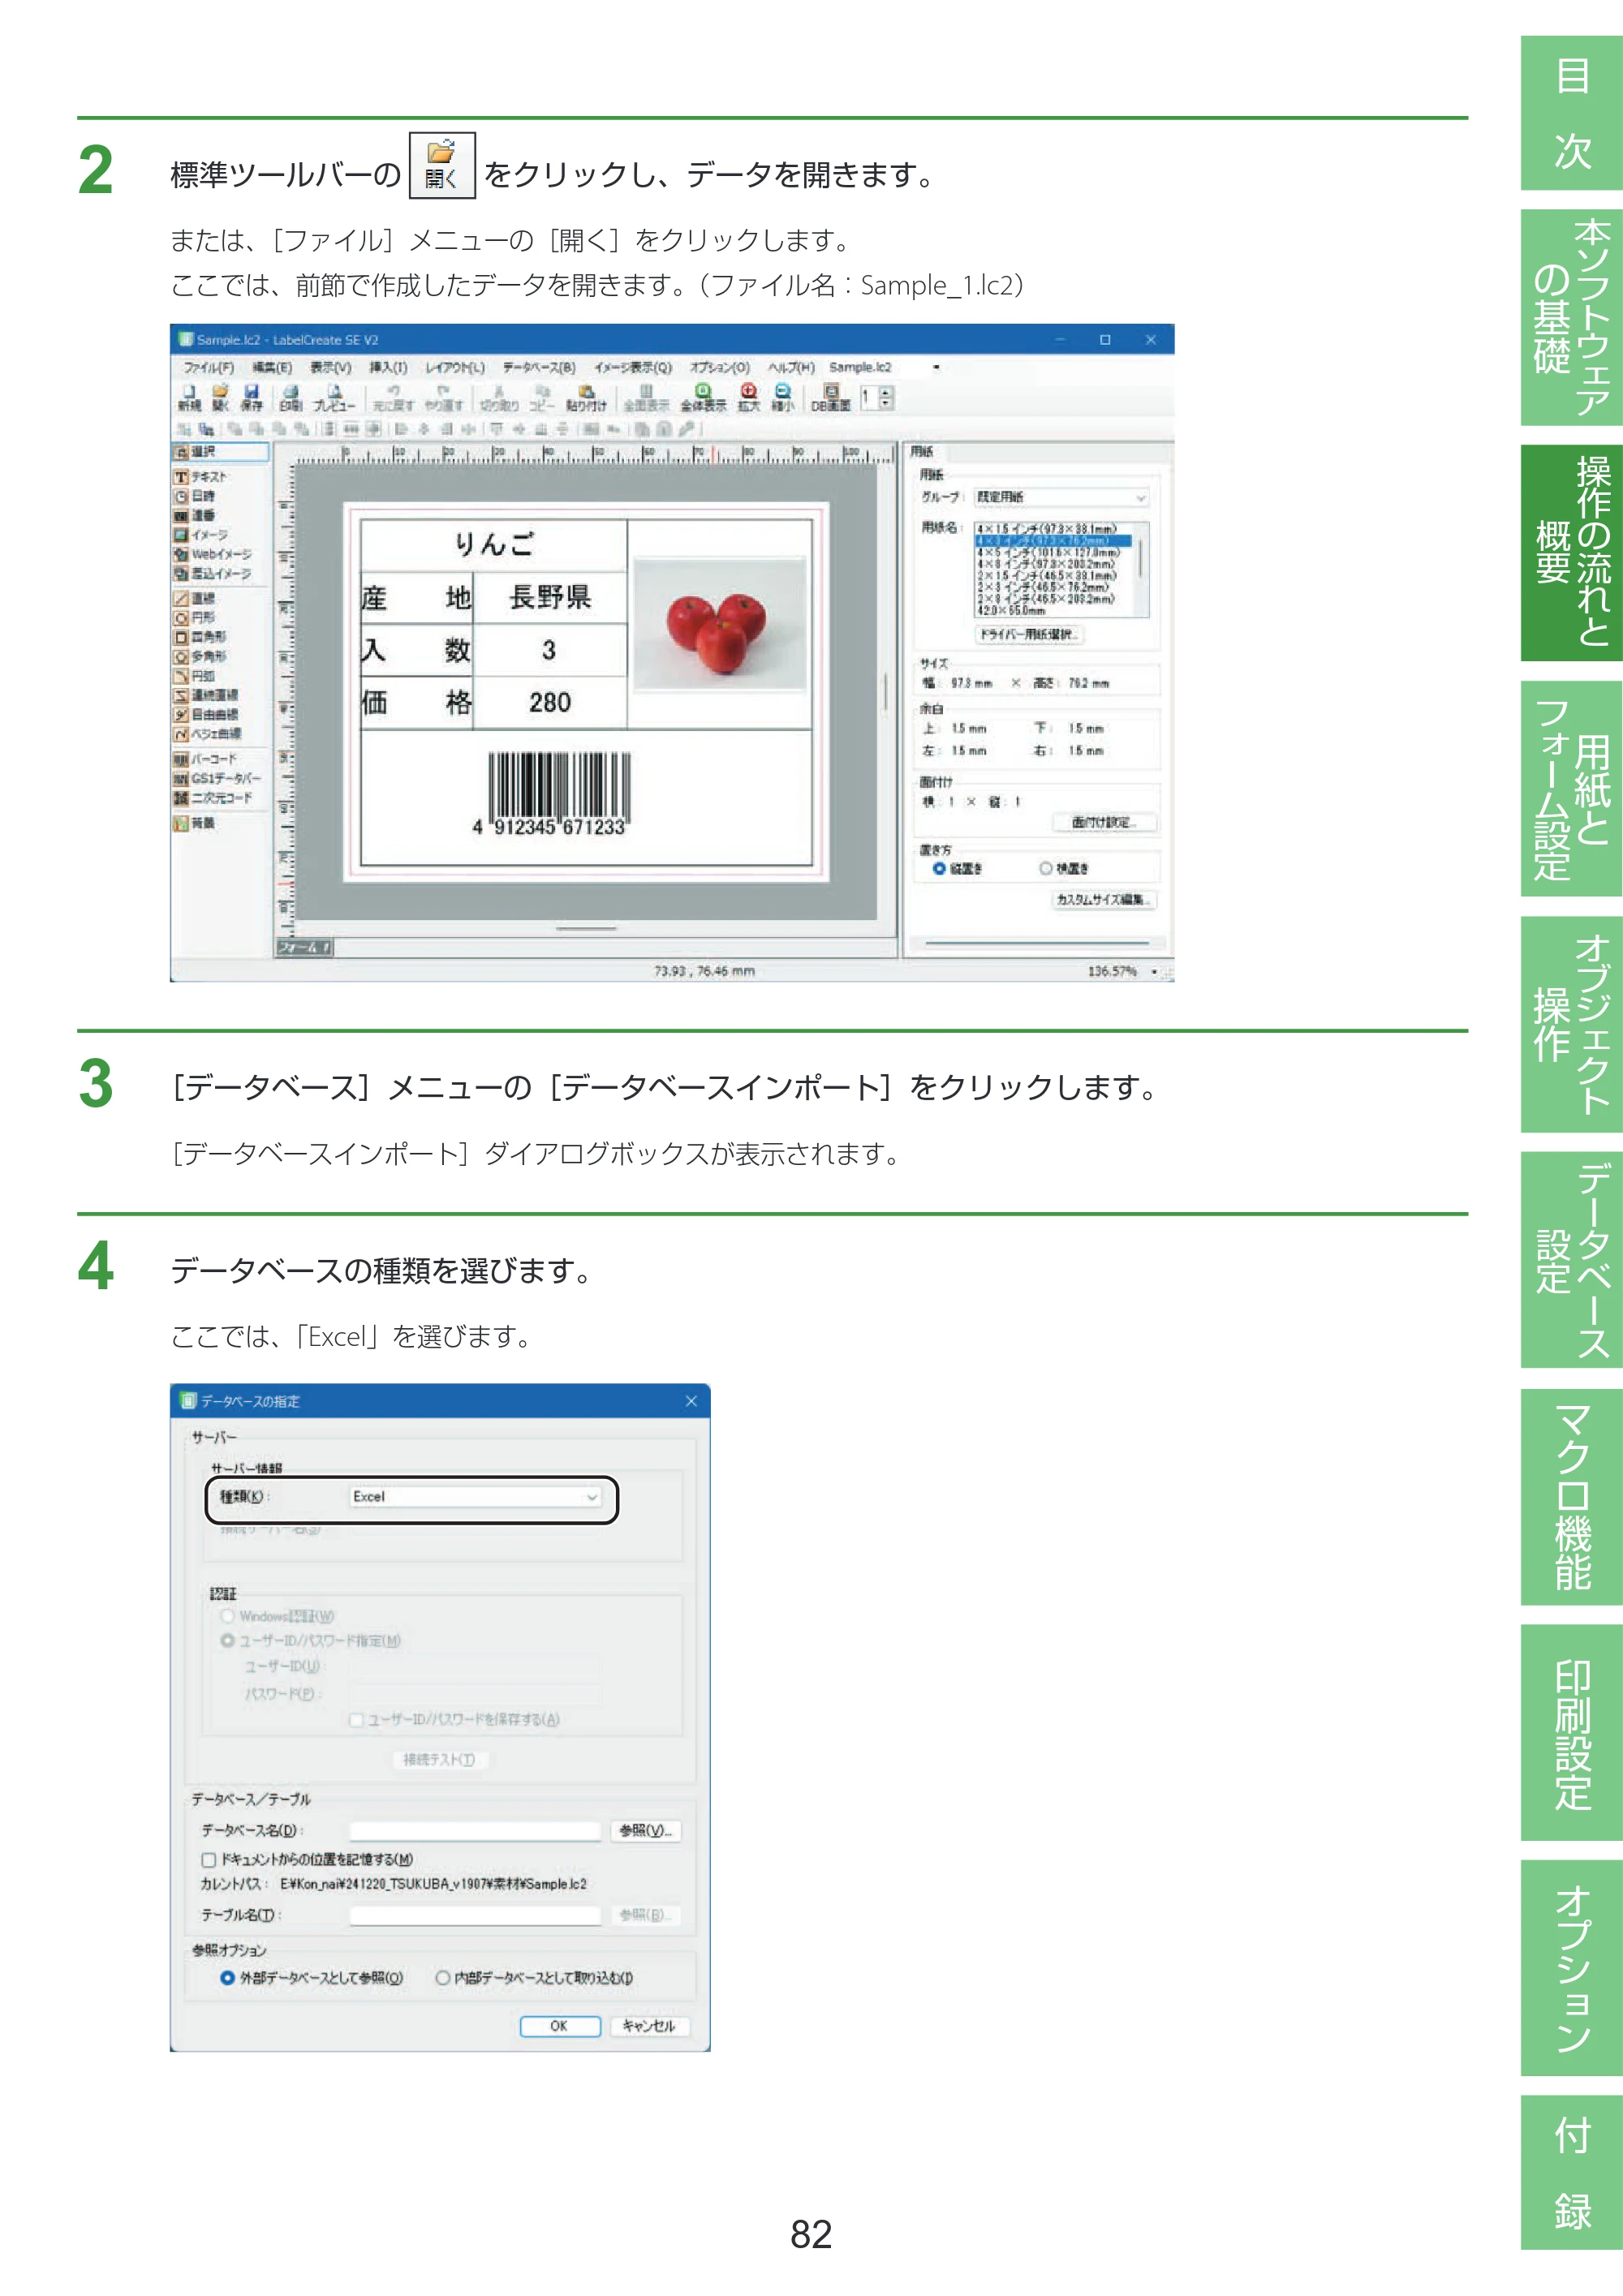This screenshot has height=2296, width=1623.
Task: Click the 拡大 (Zoom in) toolbar icon
Action: pos(749,397)
